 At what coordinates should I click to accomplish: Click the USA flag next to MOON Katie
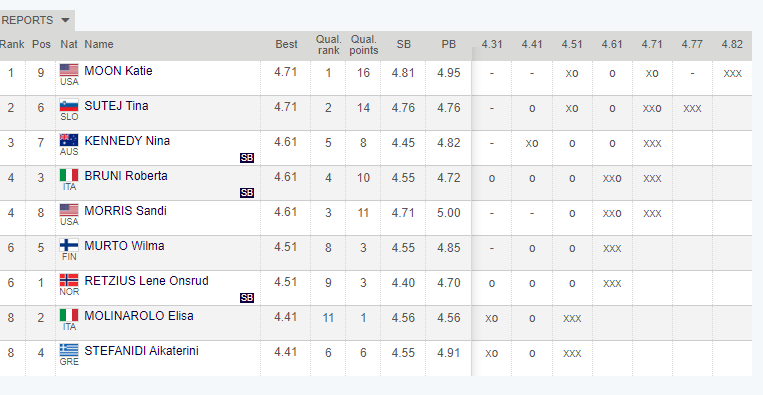click(69, 70)
